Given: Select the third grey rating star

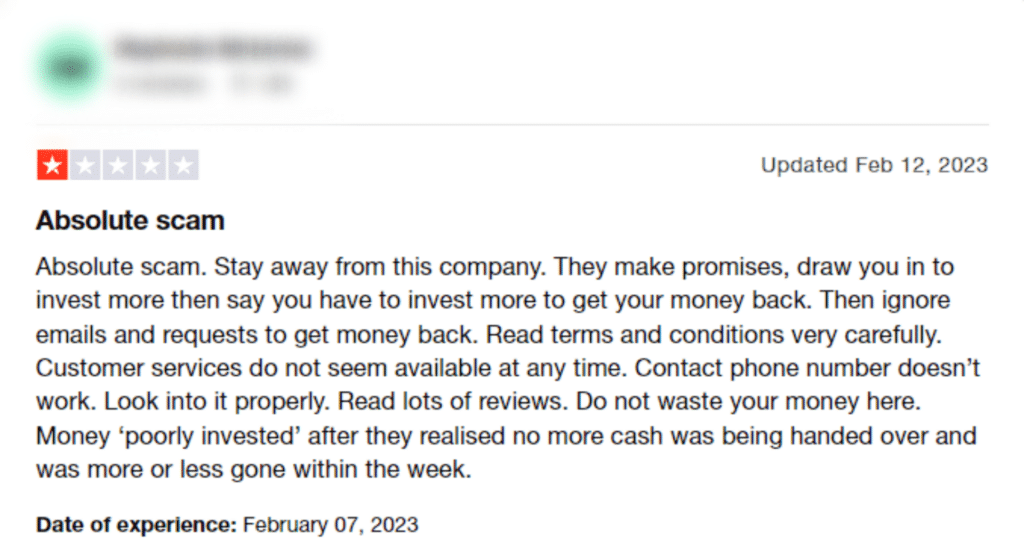Looking at the screenshot, I should click(118, 165).
